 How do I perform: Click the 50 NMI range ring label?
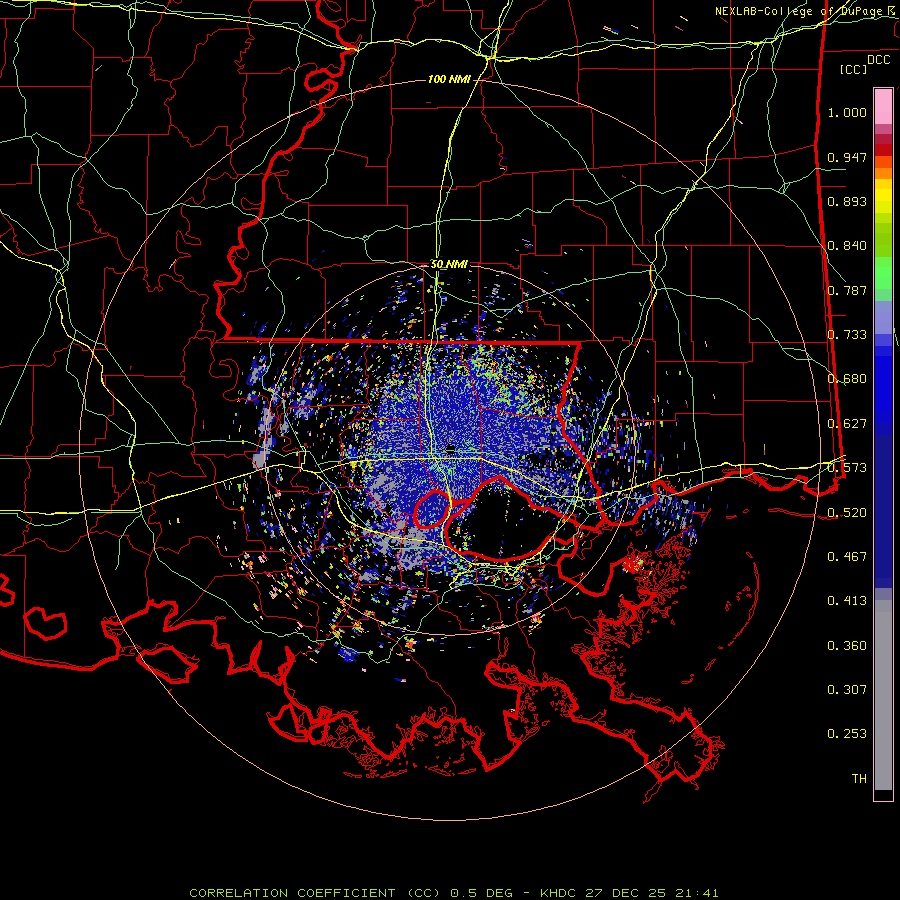(449, 264)
